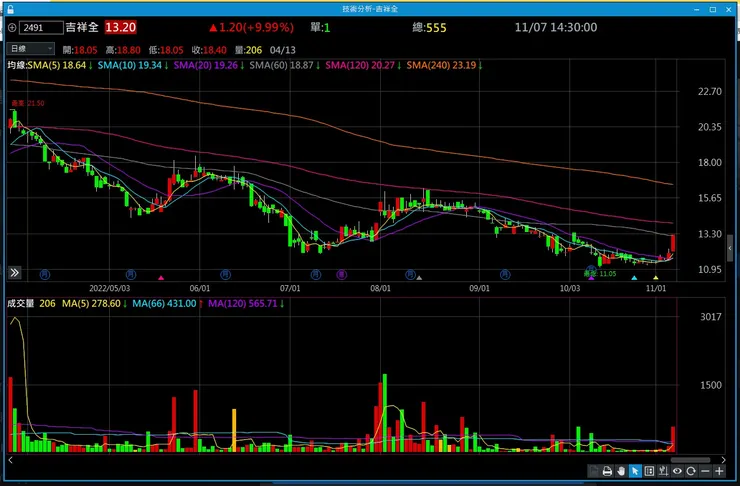Toggle the eye visibility icon
Screen dimensions: 740x486
tap(677, 471)
